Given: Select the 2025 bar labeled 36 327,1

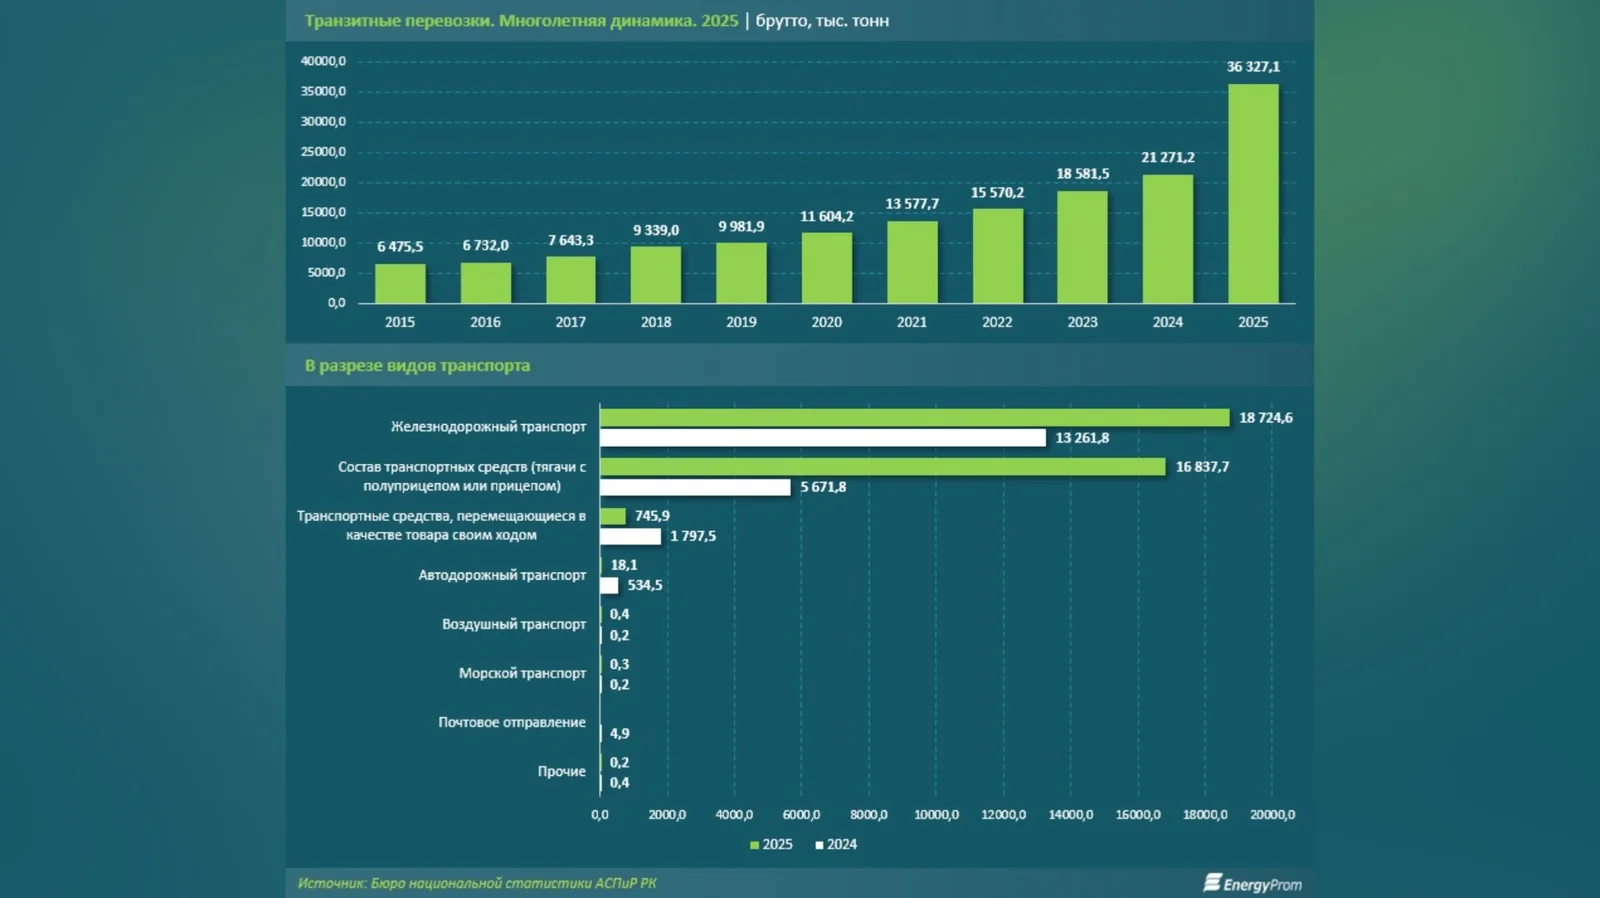Looking at the screenshot, I should pyautogui.click(x=1253, y=193).
